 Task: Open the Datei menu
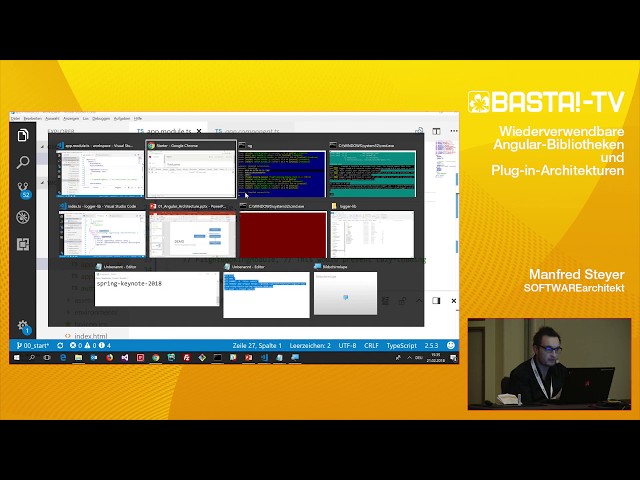(15, 118)
